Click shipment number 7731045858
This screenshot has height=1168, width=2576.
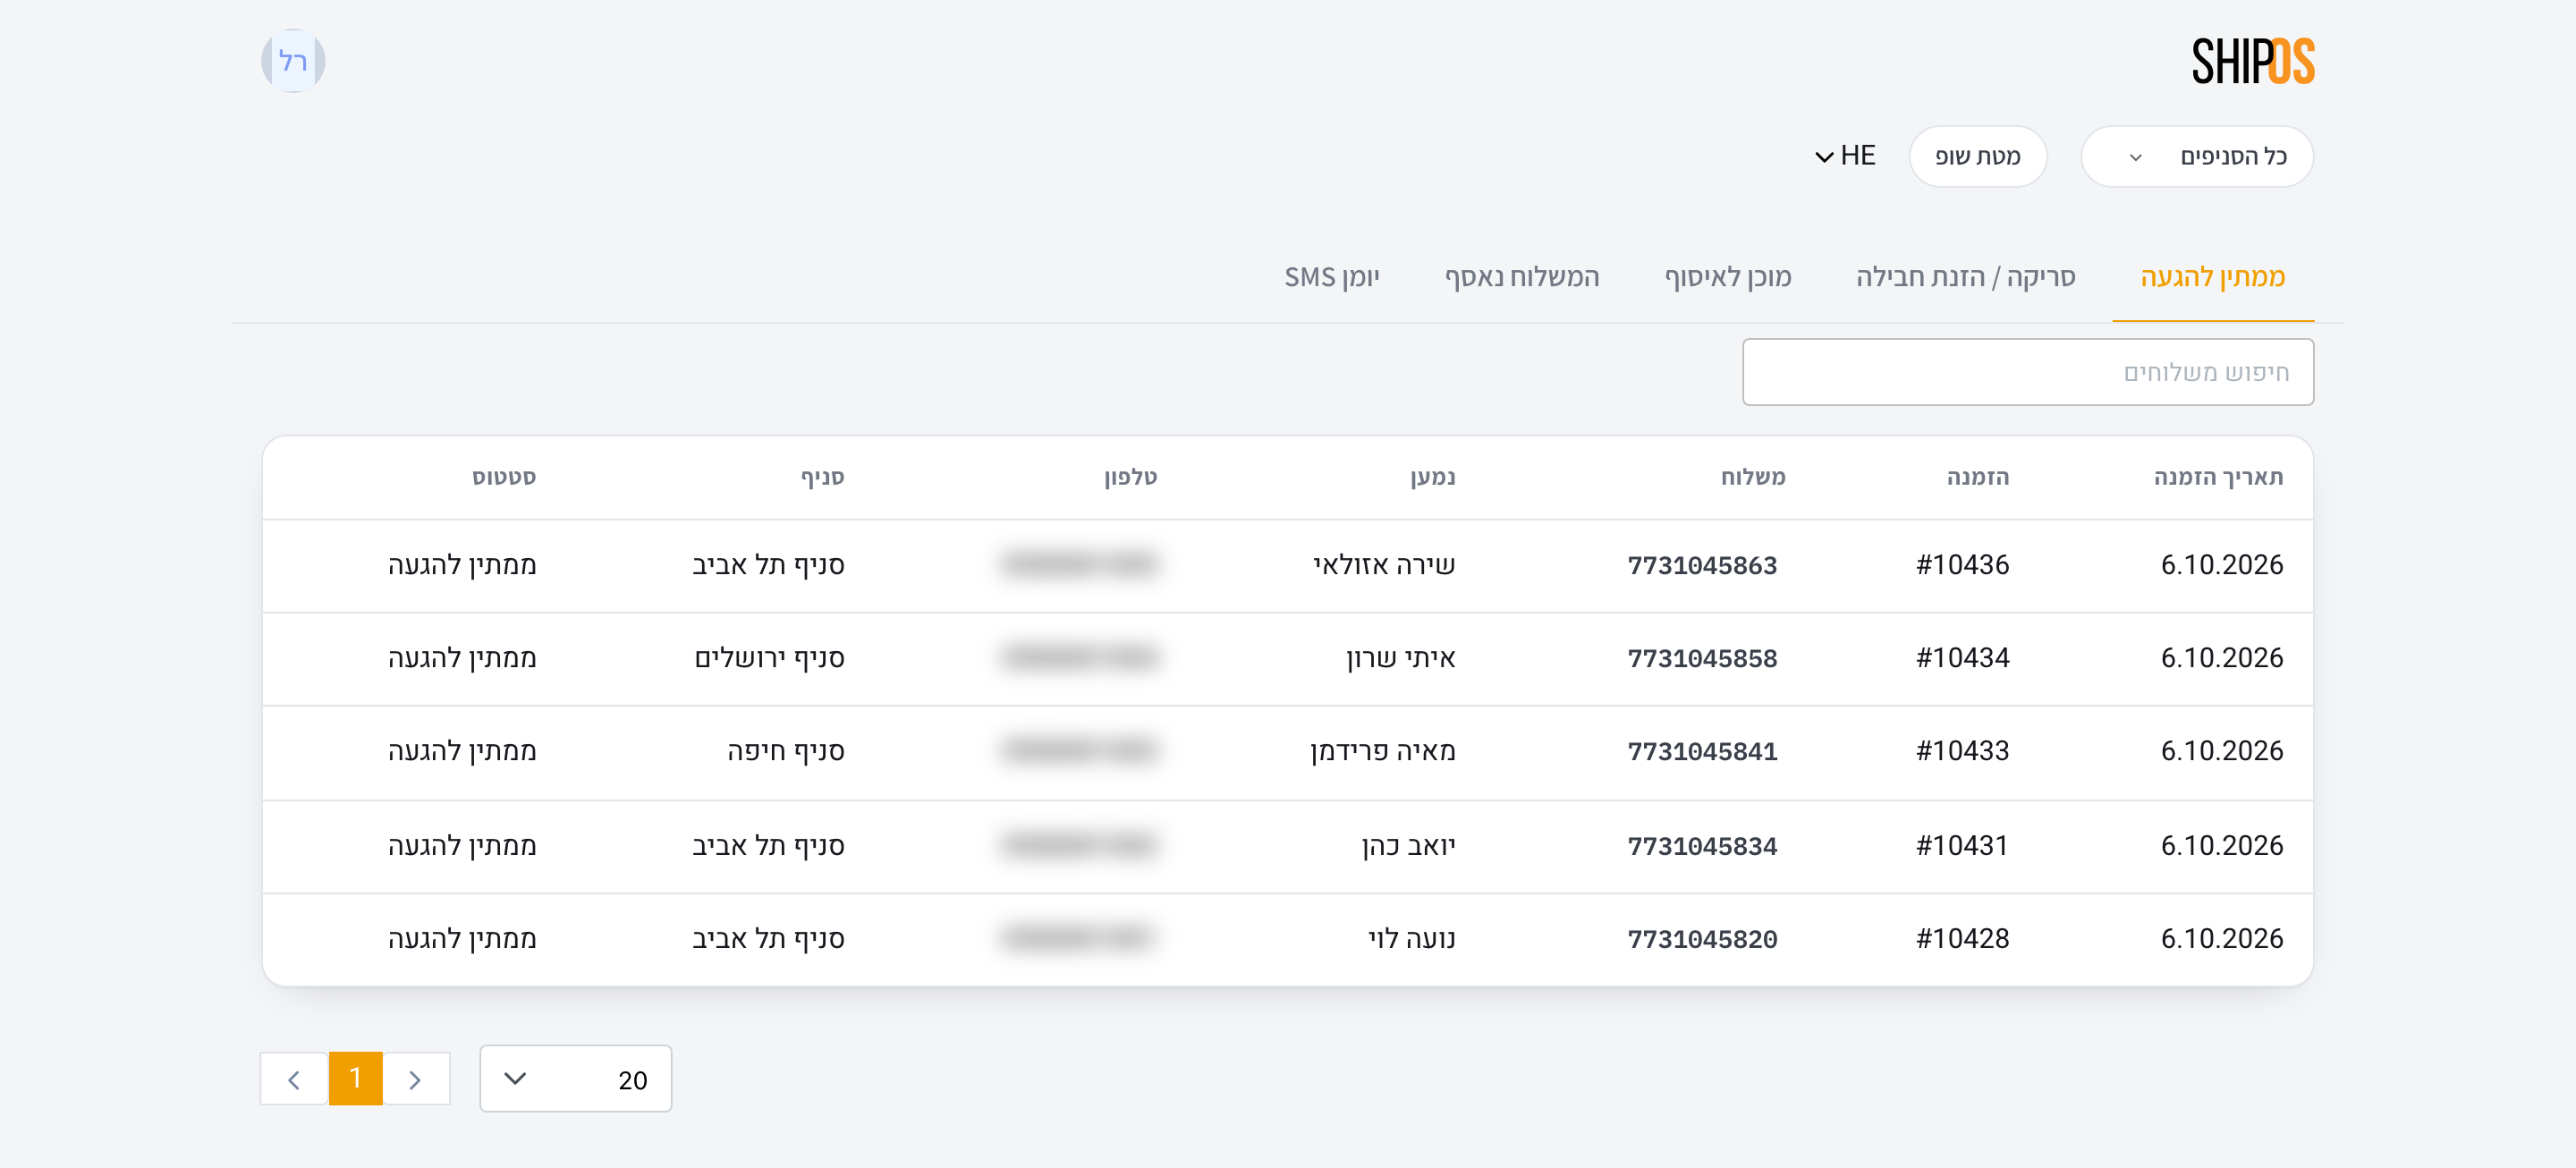pos(1702,659)
